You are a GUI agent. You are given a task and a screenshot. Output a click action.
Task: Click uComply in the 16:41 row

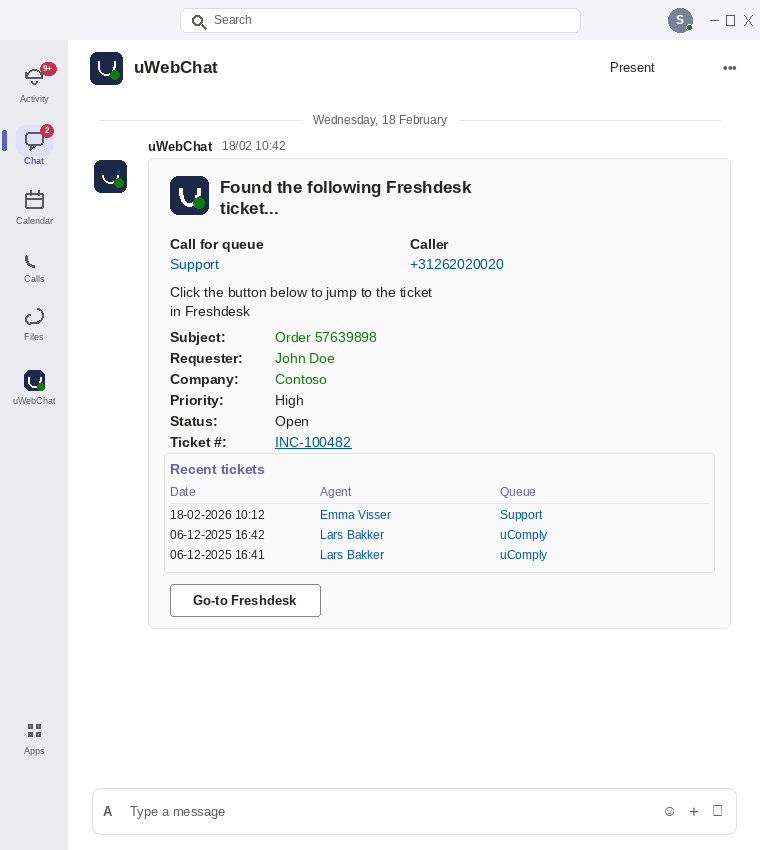point(523,555)
